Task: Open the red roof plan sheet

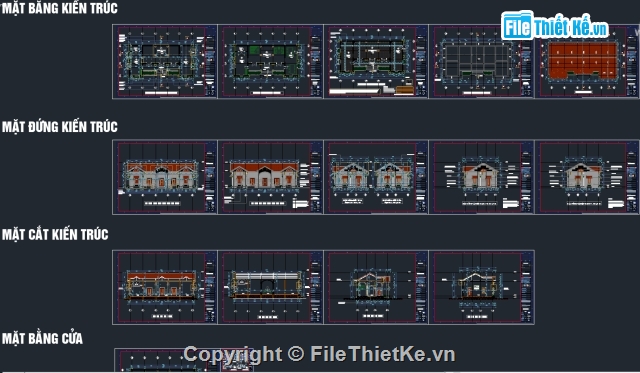Action: [x=587, y=62]
